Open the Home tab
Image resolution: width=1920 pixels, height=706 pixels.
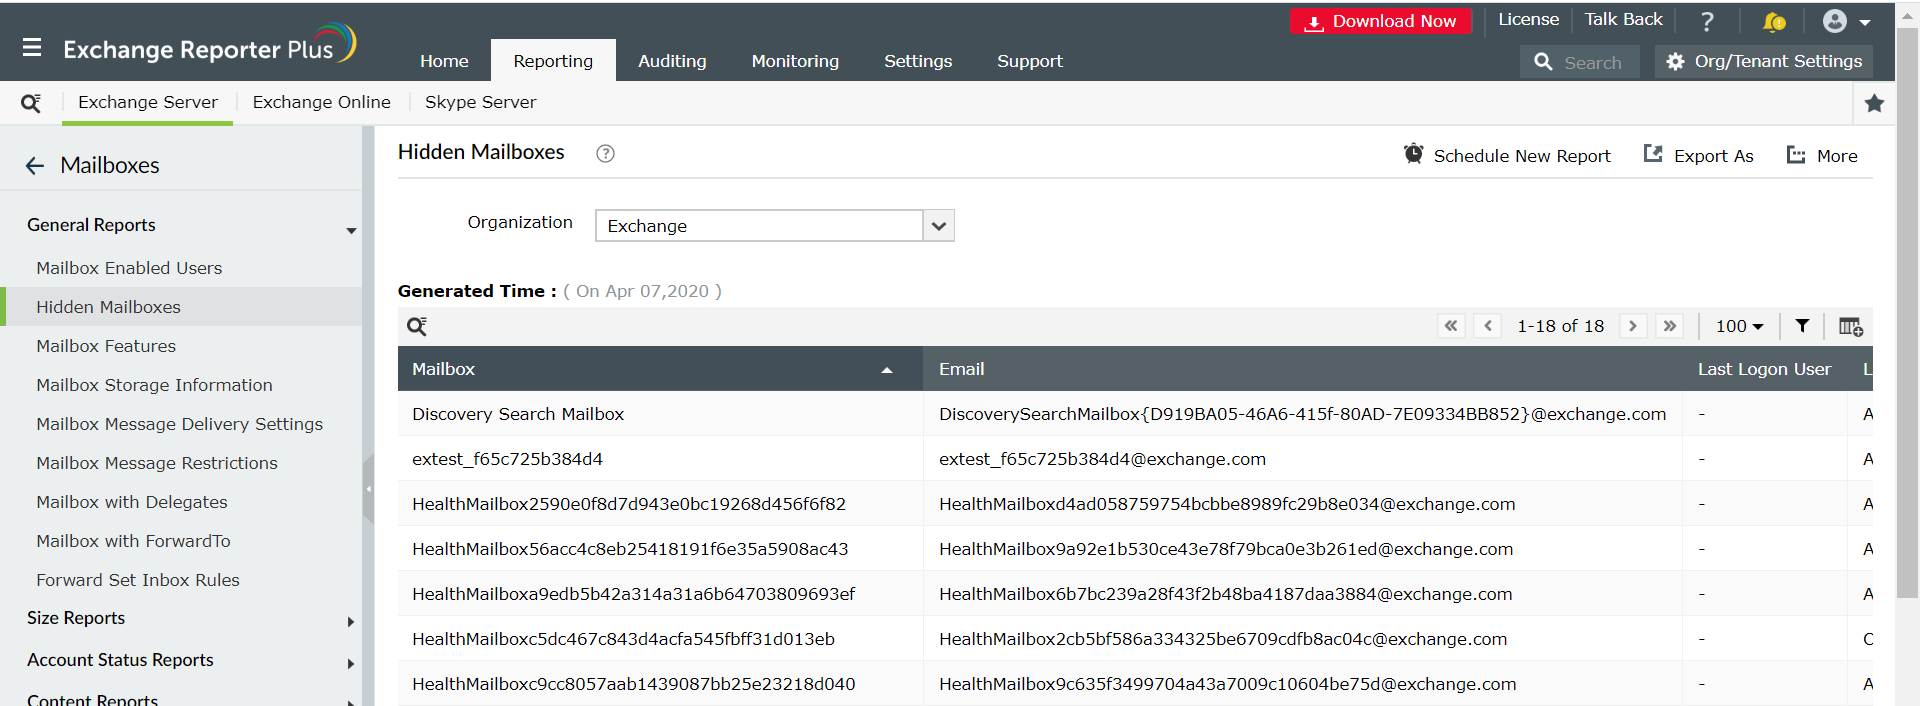coord(444,61)
